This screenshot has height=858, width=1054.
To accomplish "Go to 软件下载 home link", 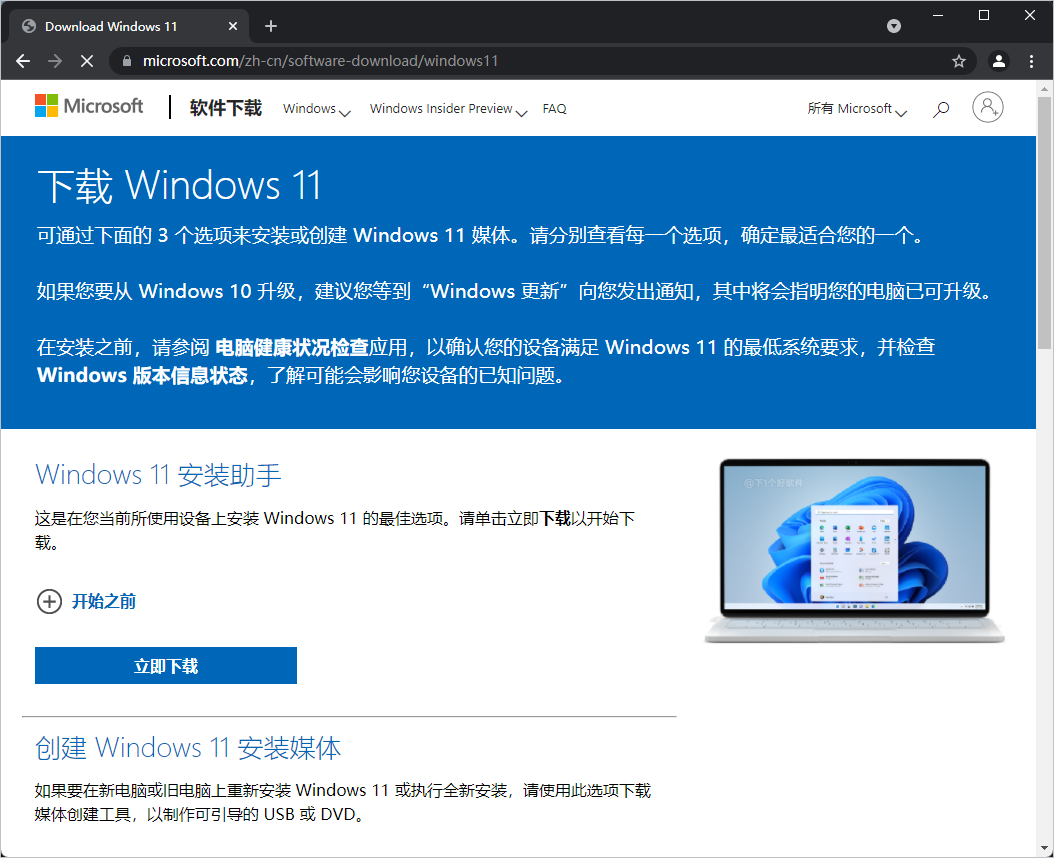I will 225,108.
